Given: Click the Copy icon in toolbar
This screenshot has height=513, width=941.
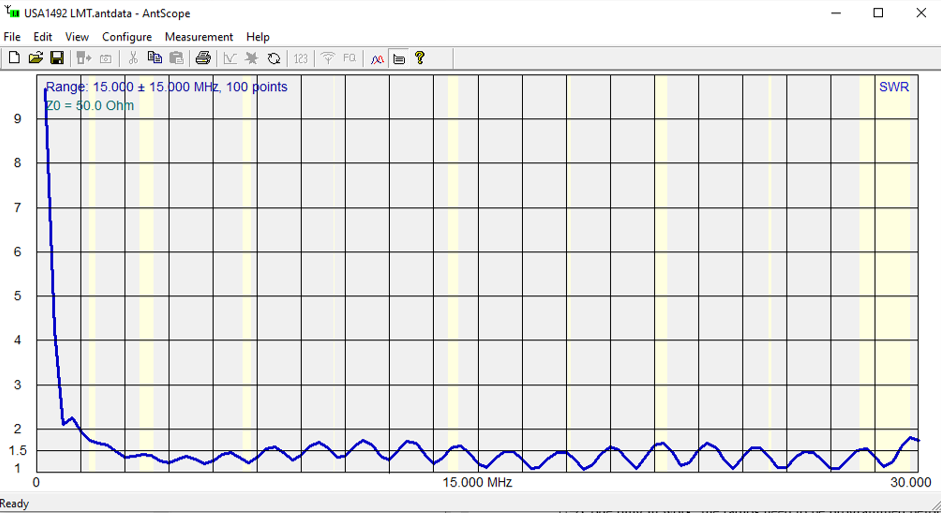Looking at the screenshot, I should 155,58.
